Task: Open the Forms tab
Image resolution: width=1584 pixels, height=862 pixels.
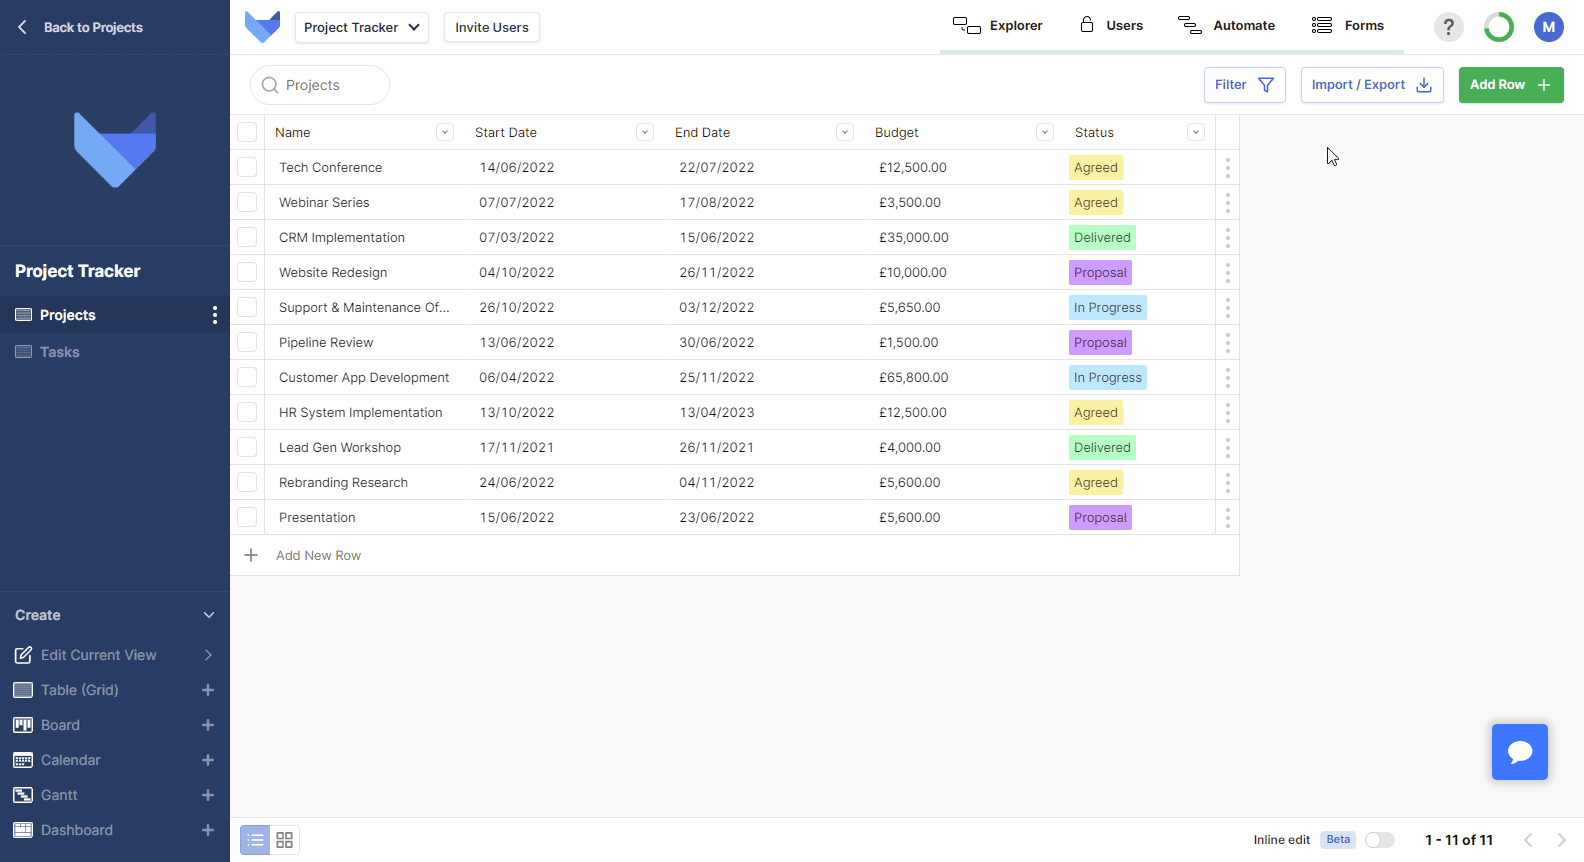Action: [1347, 26]
